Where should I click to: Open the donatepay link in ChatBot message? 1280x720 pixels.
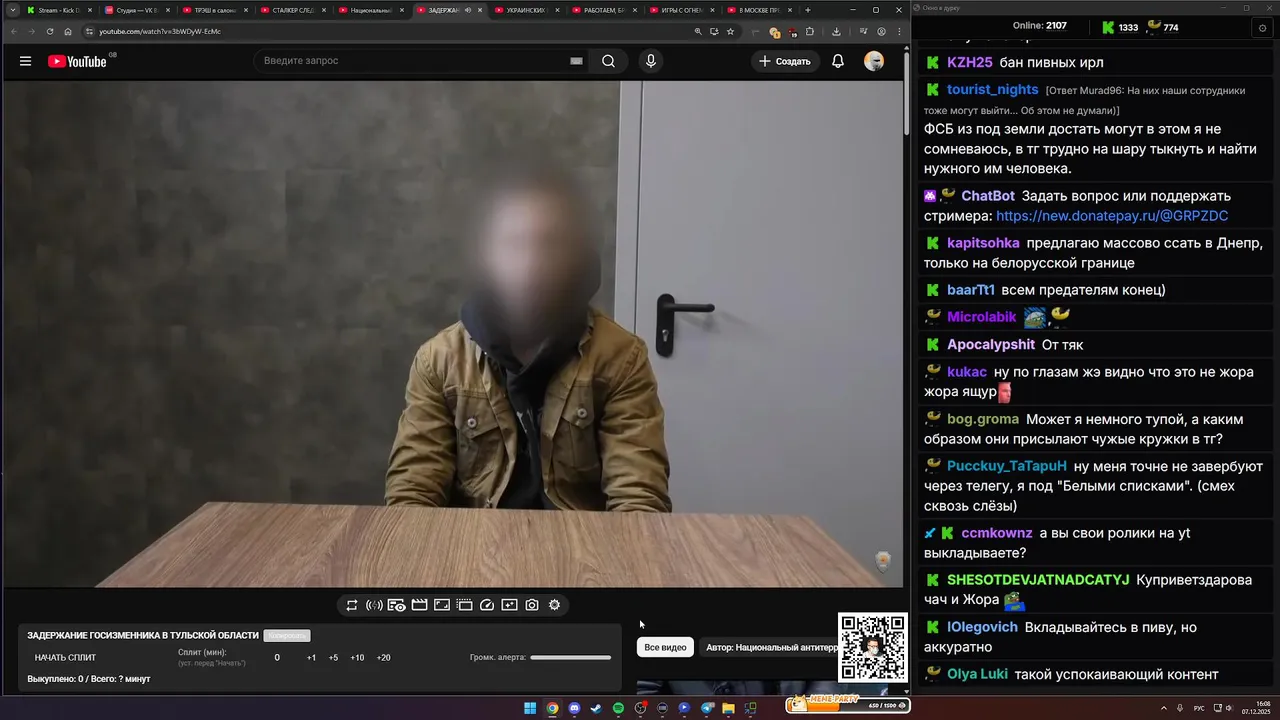(x=1112, y=216)
